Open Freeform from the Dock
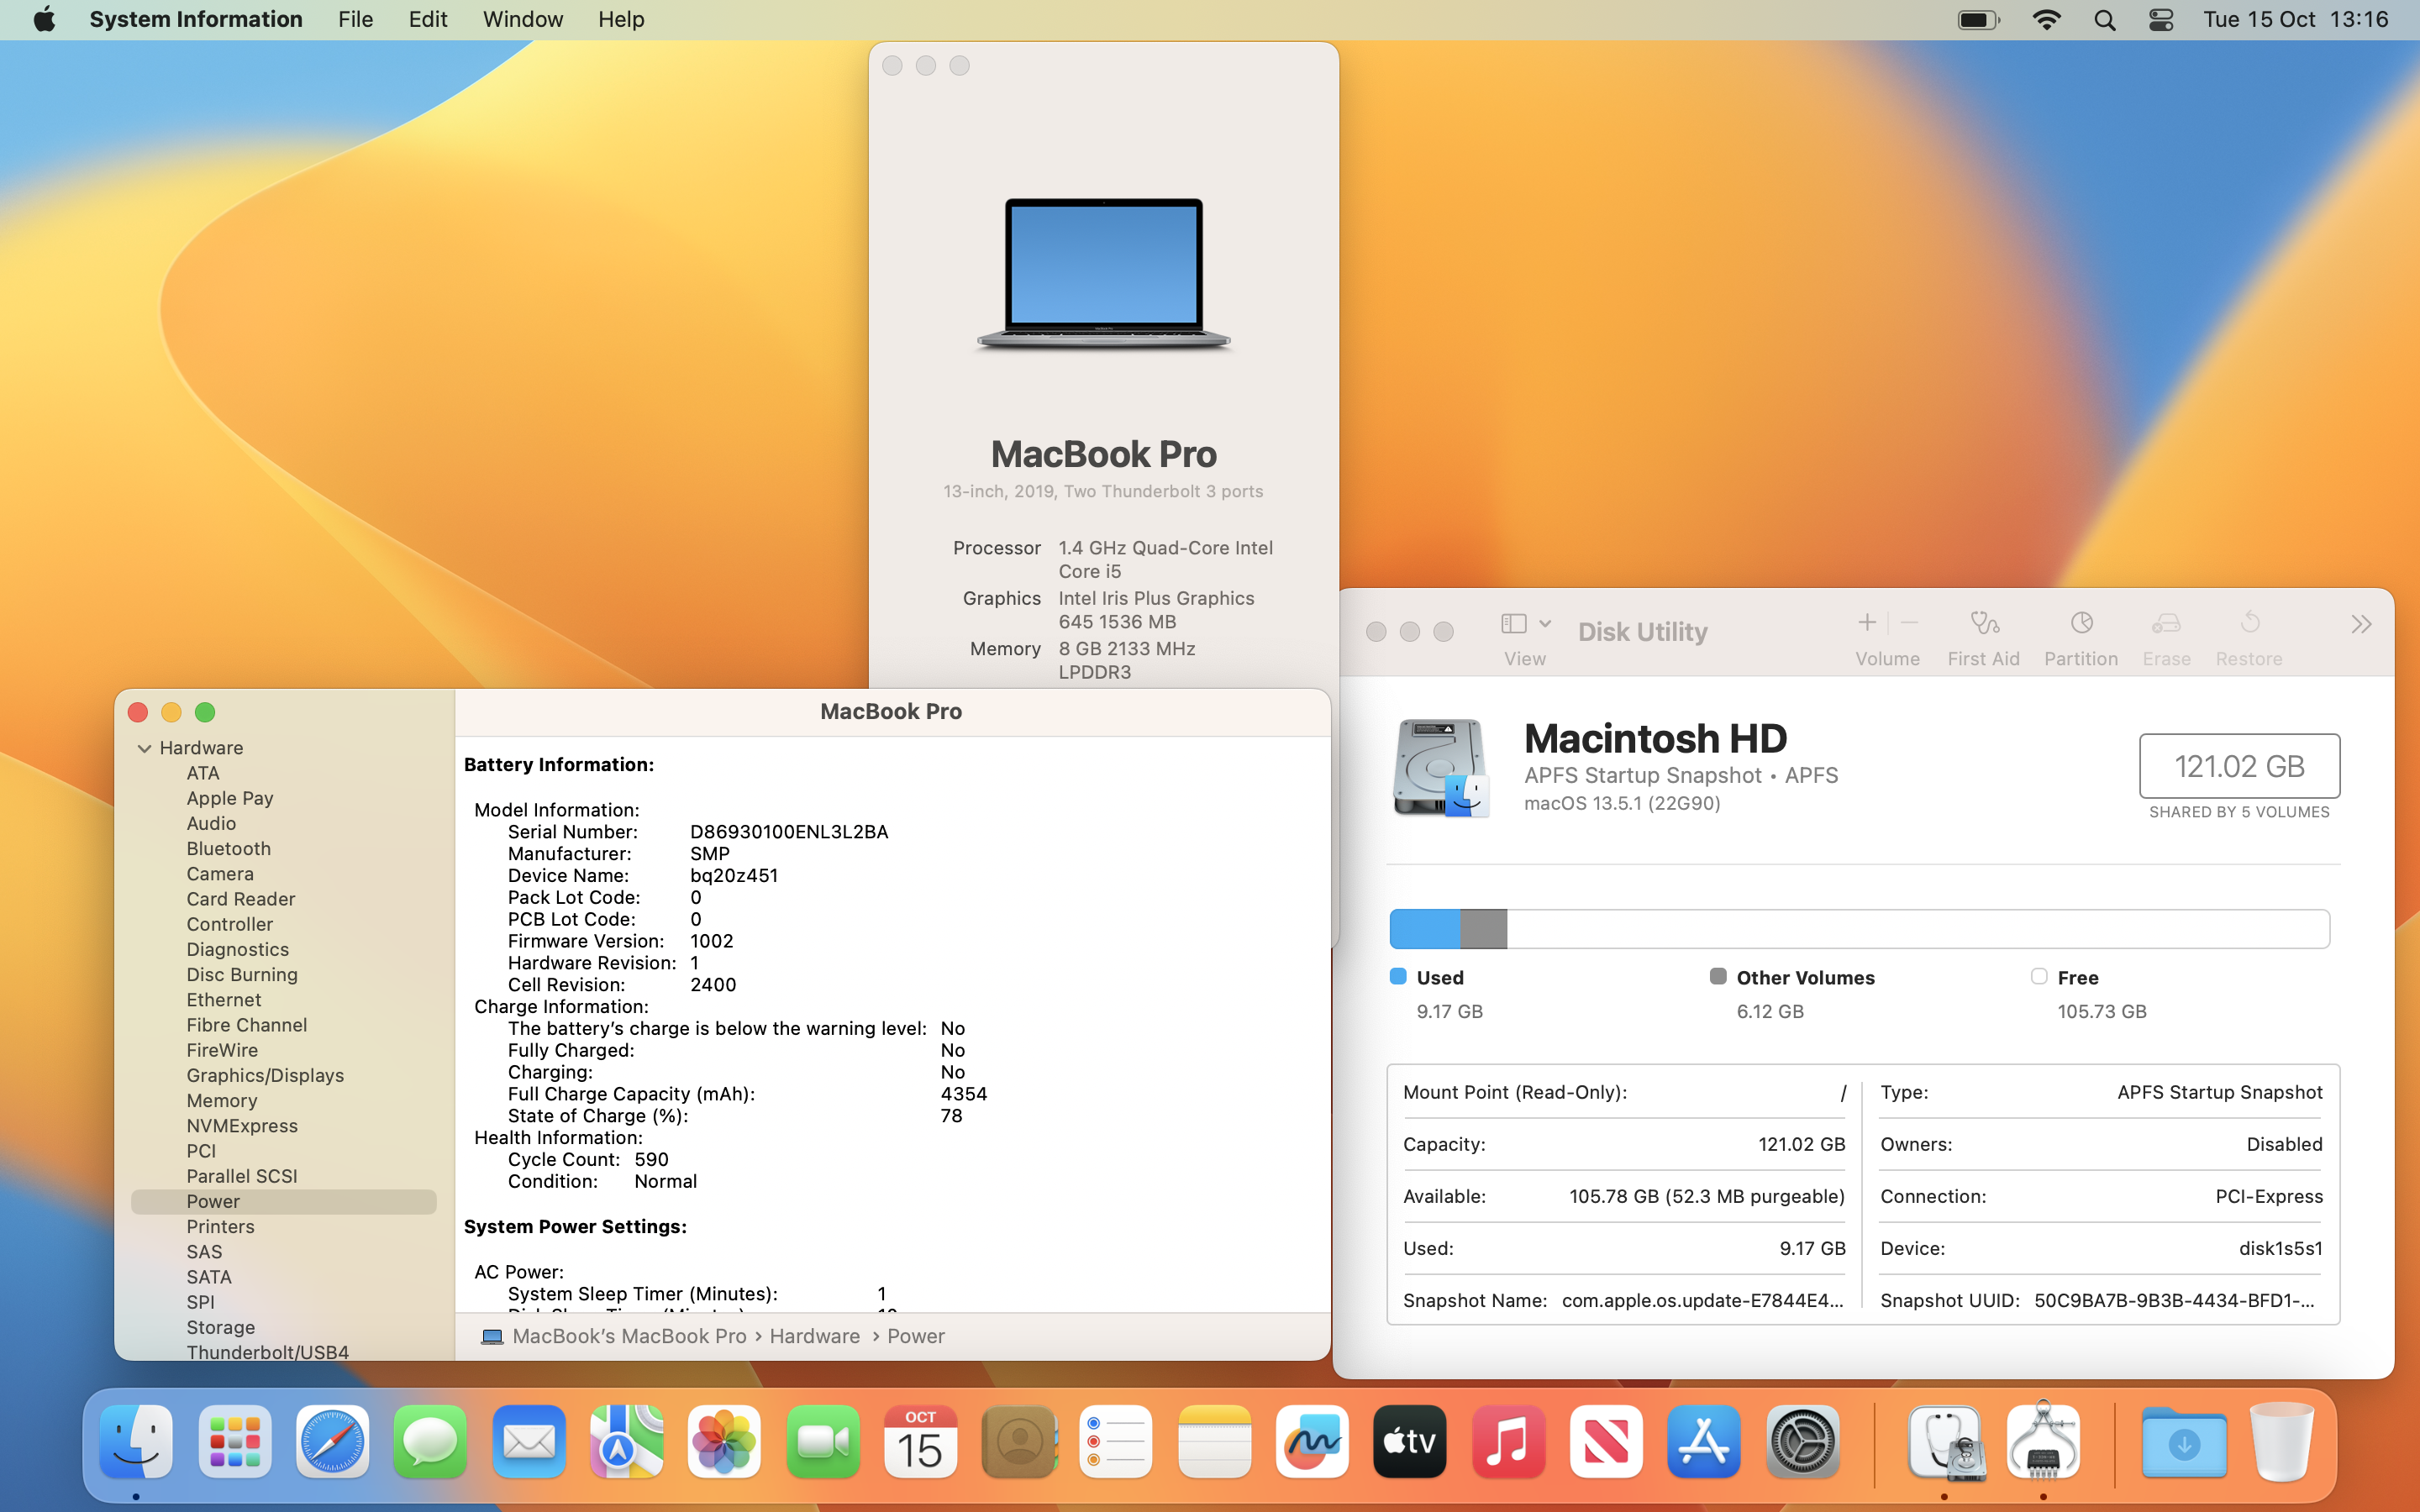Screen dimensions: 2420x1512 [1312, 1441]
